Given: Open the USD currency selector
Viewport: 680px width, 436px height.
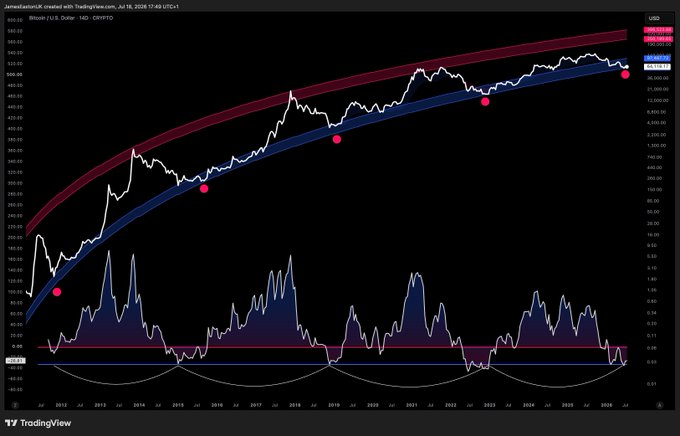Looking at the screenshot, I should [658, 18].
